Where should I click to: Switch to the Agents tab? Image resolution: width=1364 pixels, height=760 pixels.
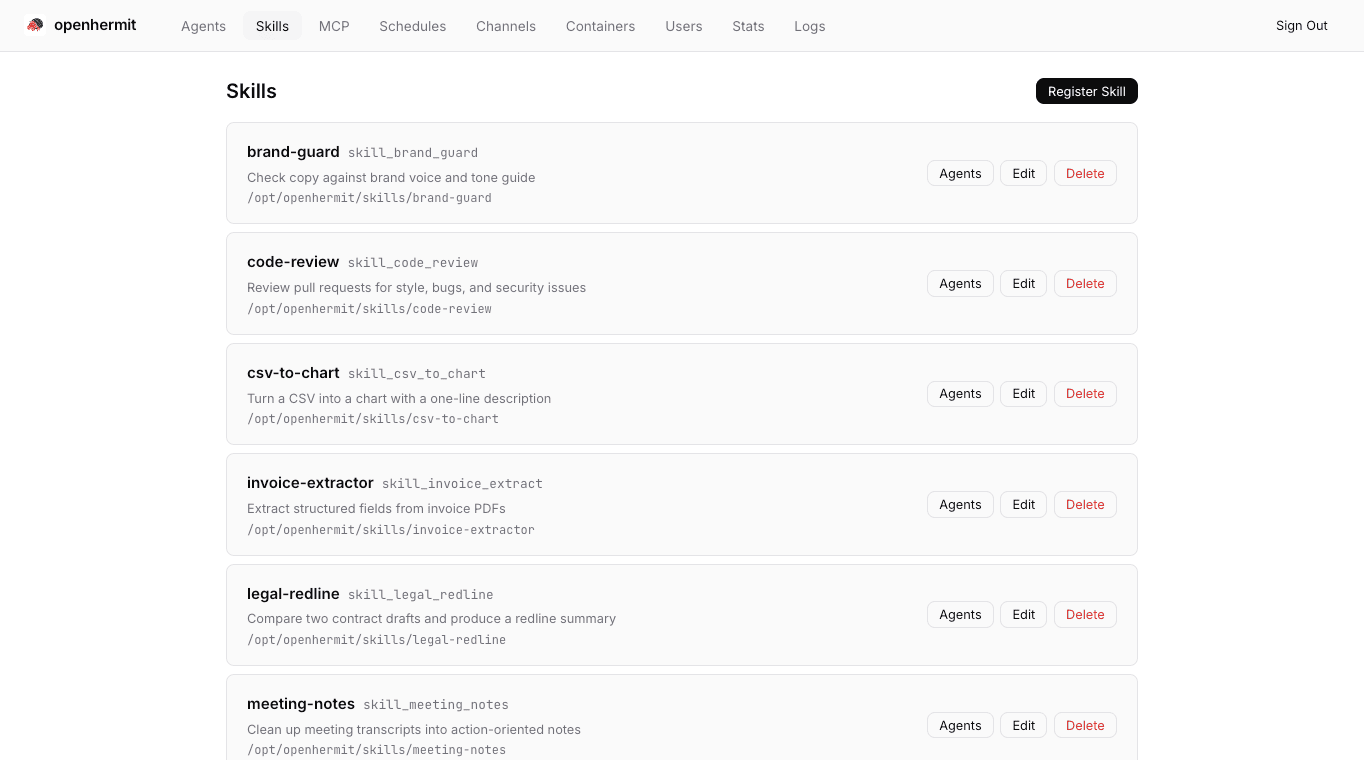click(x=203, y=26)
